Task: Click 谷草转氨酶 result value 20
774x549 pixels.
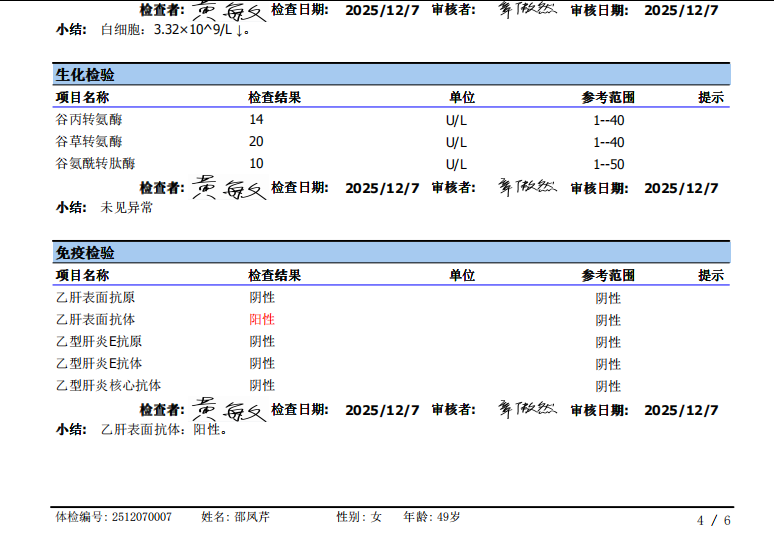Action: pyautogui.click(x=256, y=142)
